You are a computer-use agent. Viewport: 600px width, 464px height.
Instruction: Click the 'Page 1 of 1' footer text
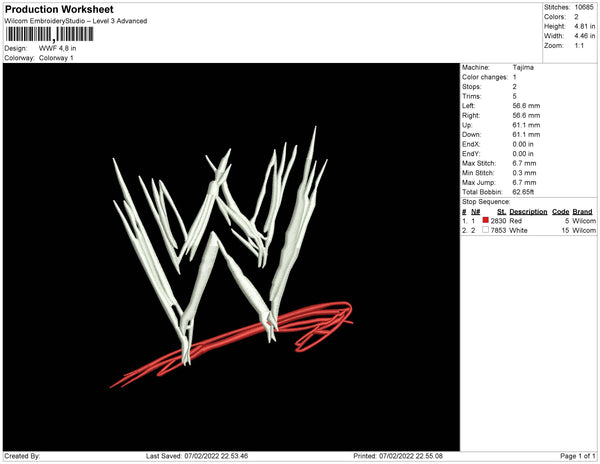point(577,456)
